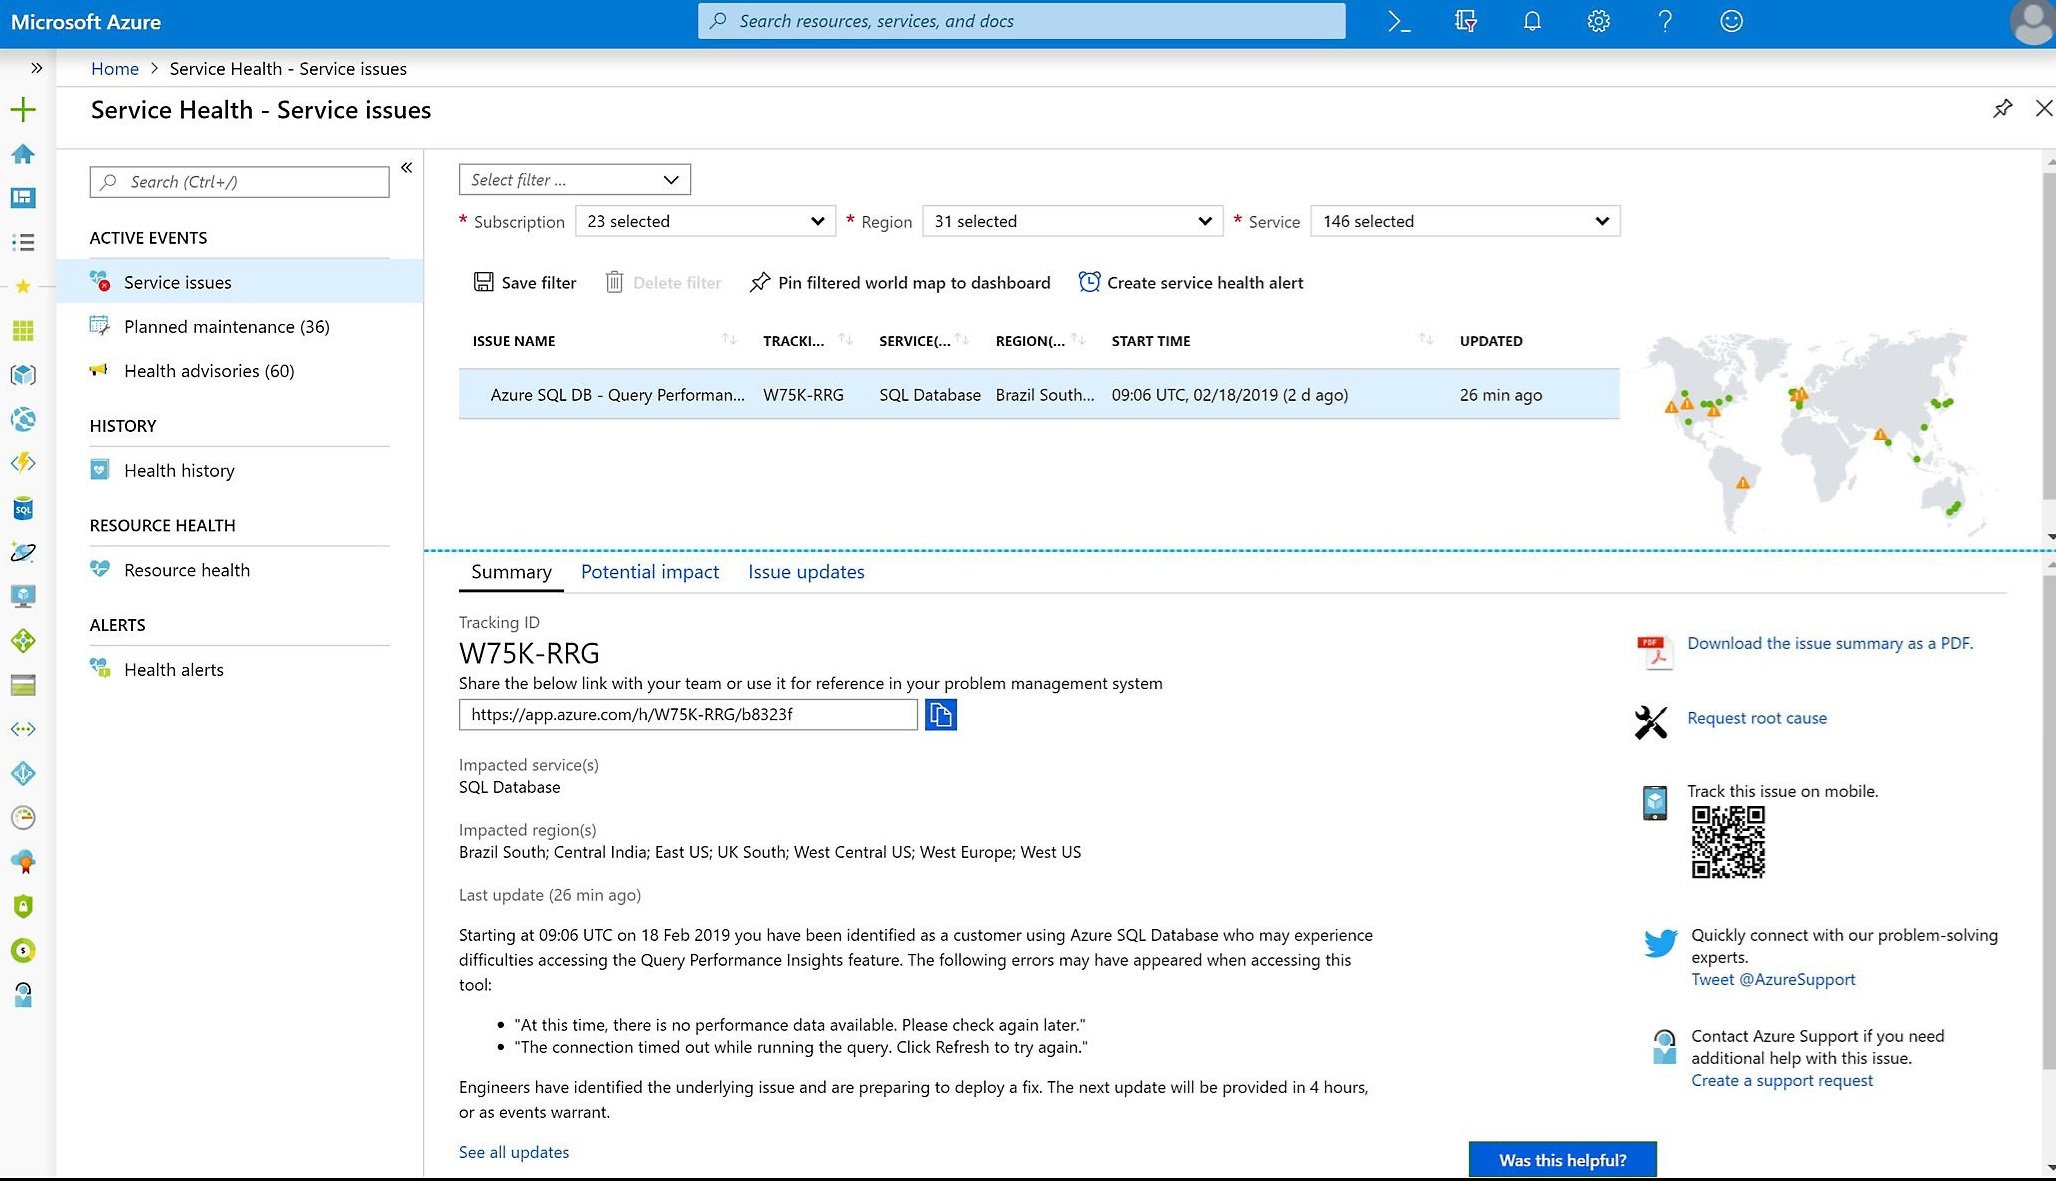Image resolution: width=2056 pixels, height=1181 pixels.
Task: Click the Twitter bird icon
Action: point(1660,943)
